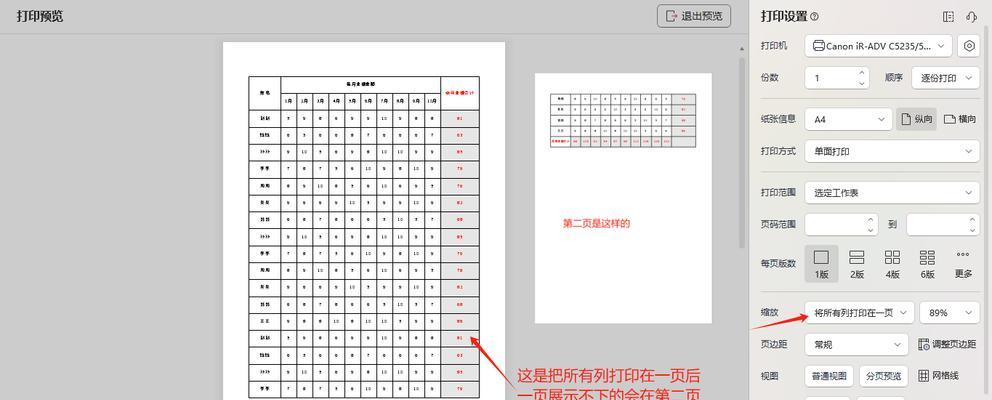This screenshot has width=992, height=400.
Task: Click 调整页边距 adjust margins
Action: pos(948,344)
